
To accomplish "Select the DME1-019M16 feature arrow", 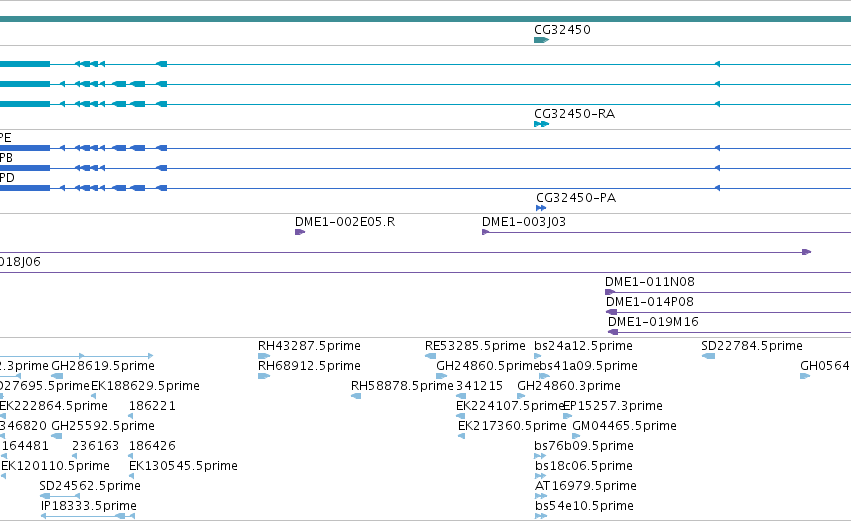I will click(x=613, y=332).
